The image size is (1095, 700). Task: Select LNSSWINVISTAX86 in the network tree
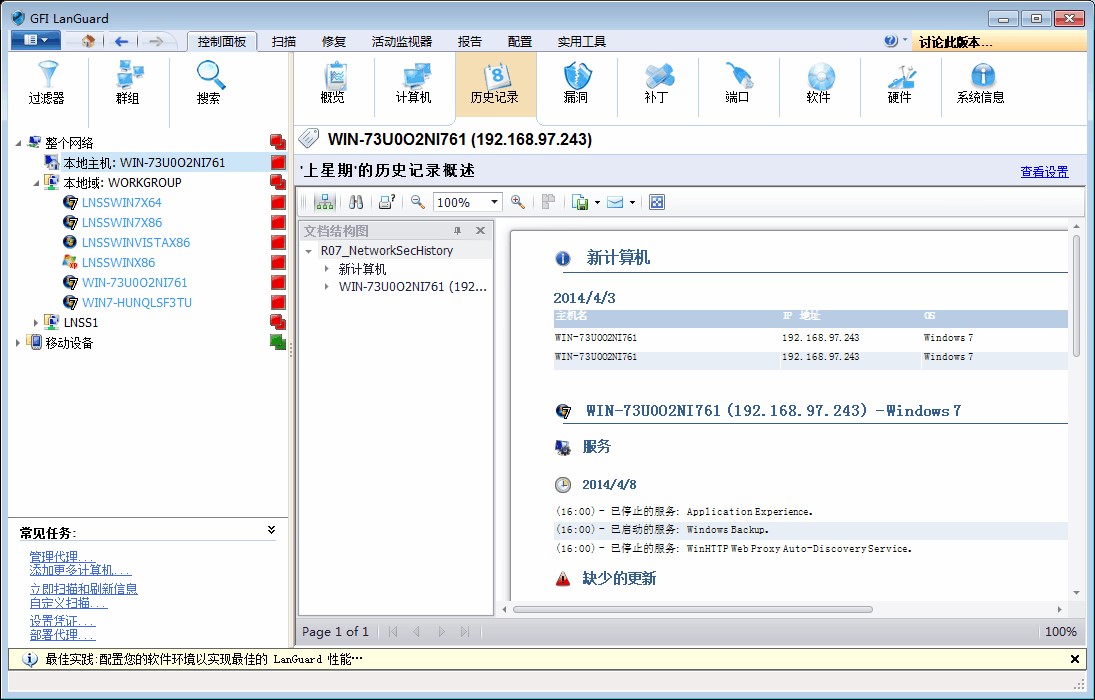pos(136,242)
